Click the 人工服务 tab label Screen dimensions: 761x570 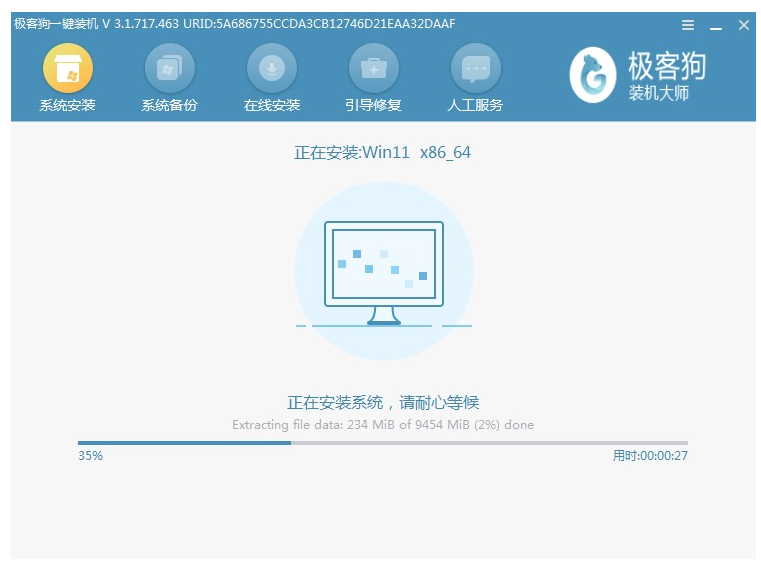point(476,105)
